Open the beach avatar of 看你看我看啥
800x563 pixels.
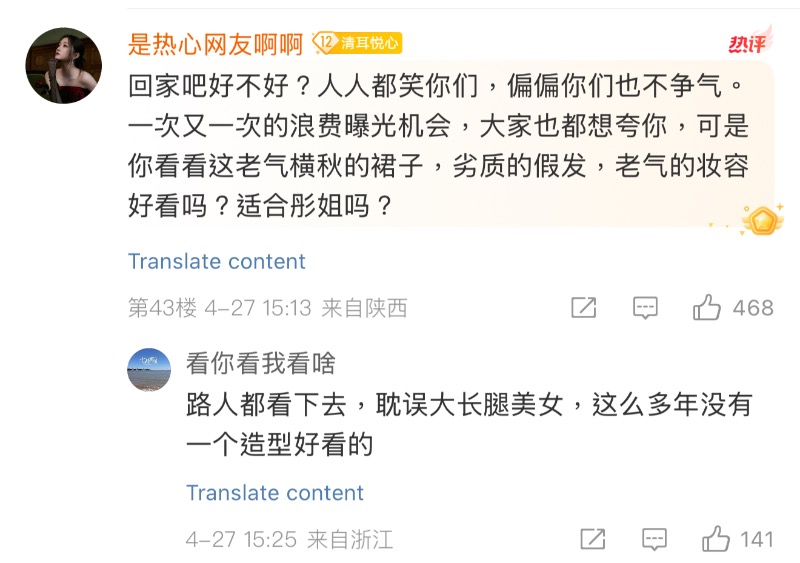(149, 370)
